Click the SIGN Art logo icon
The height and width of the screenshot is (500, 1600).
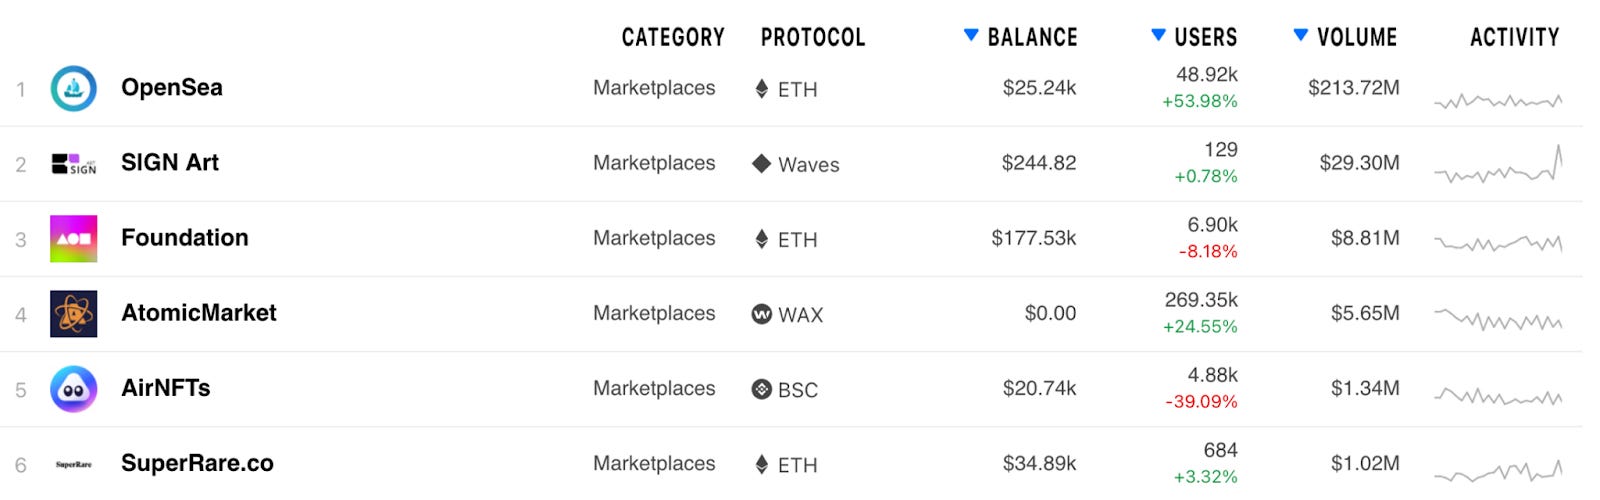[74, 164]
